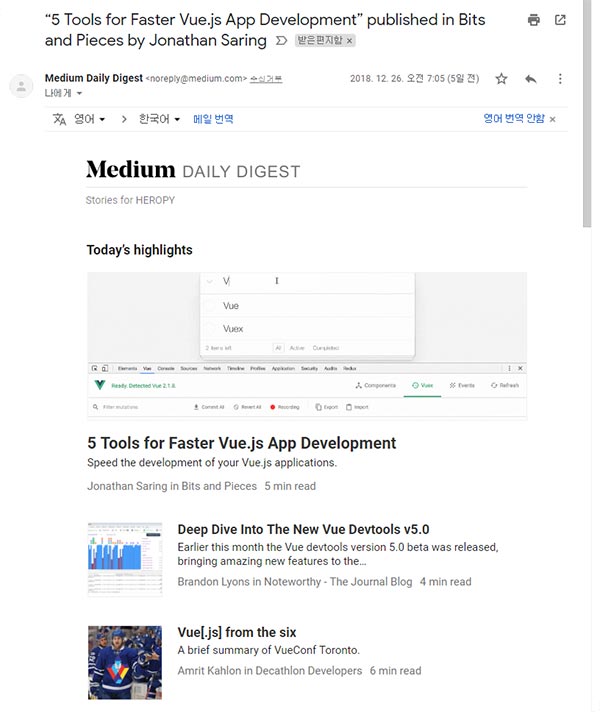
Task: Expand the recipient details arrow next to 나에게
Action: pos(79,94)
